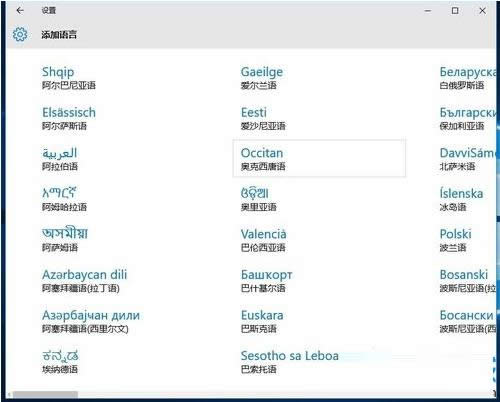Viewport: 500px width, 402px height.
Task: Pick Азәрбајҹан дили Cyrillic entry
Action: (91, 322)
